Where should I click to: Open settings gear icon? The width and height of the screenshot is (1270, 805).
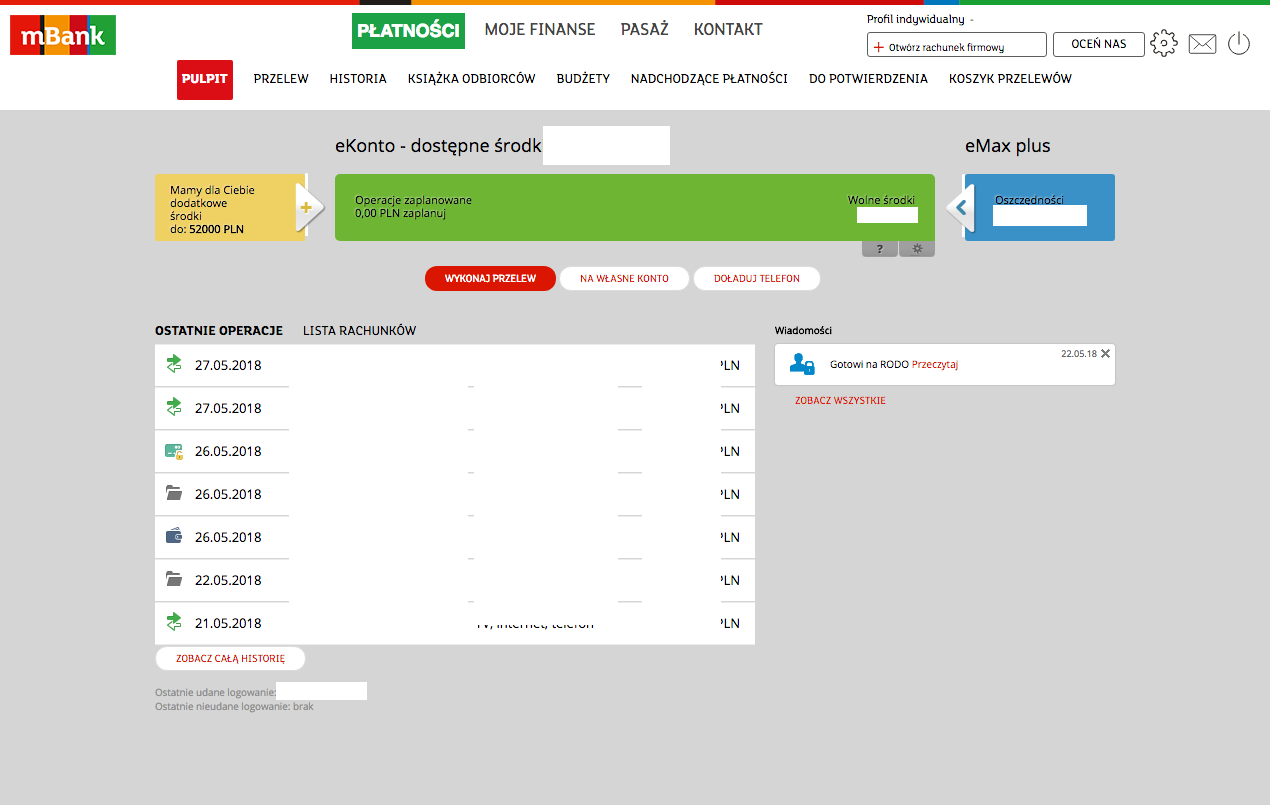pos(1164,43)
